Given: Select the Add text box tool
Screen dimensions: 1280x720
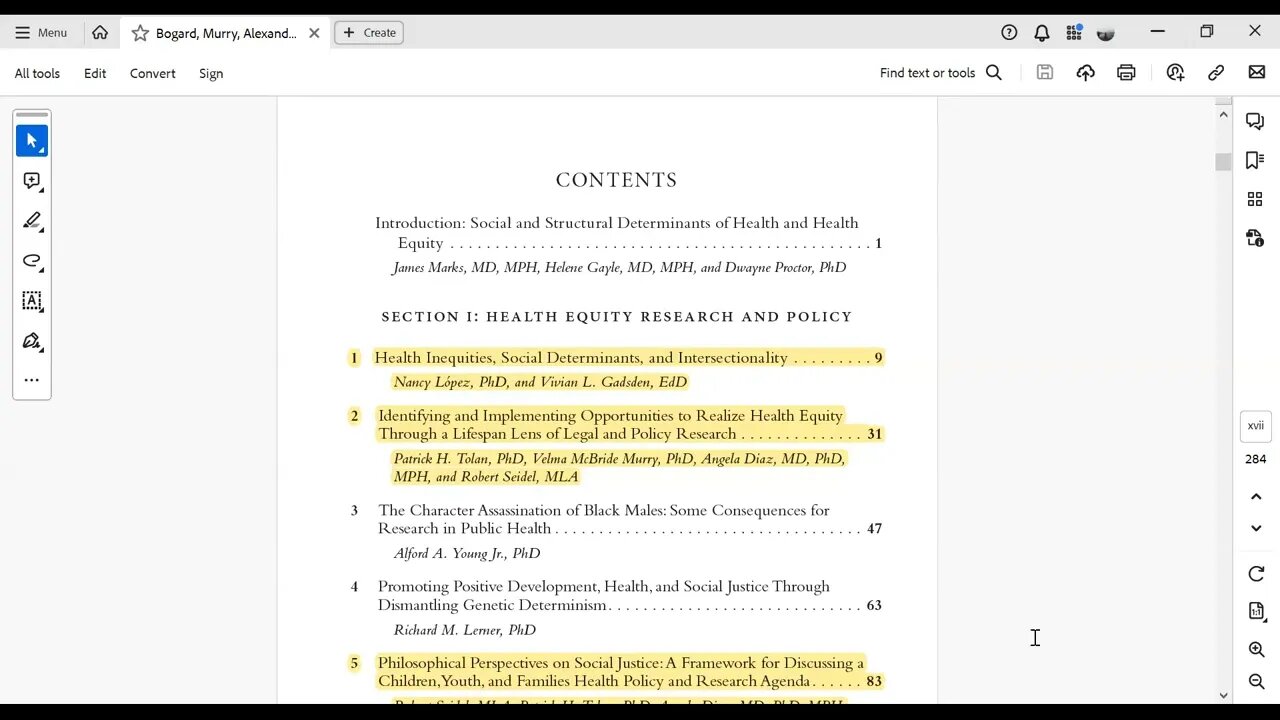Looking at the screenshot, I should coord(32,301).
